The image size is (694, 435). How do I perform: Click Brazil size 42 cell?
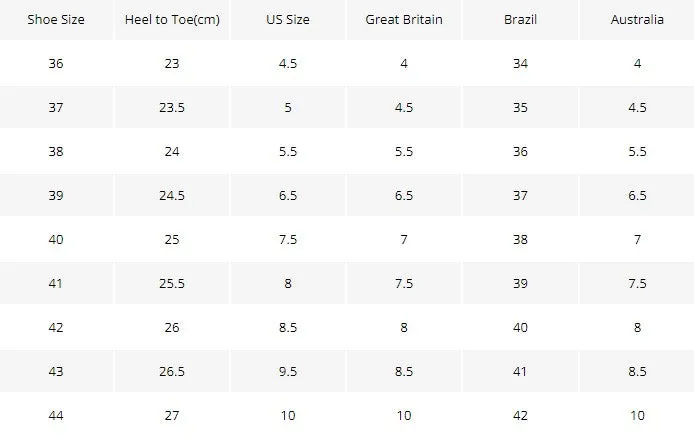[x=520, y=416]
